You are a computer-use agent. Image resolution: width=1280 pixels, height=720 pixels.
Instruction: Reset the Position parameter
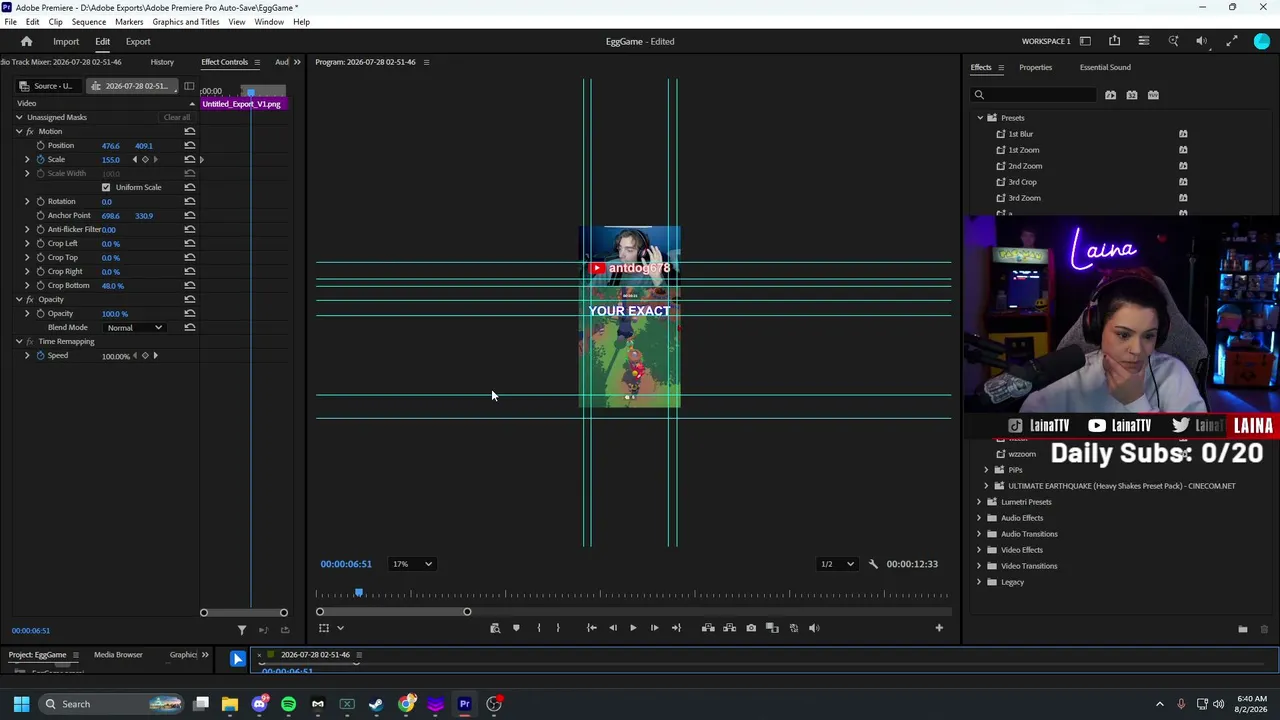[189, 146]
